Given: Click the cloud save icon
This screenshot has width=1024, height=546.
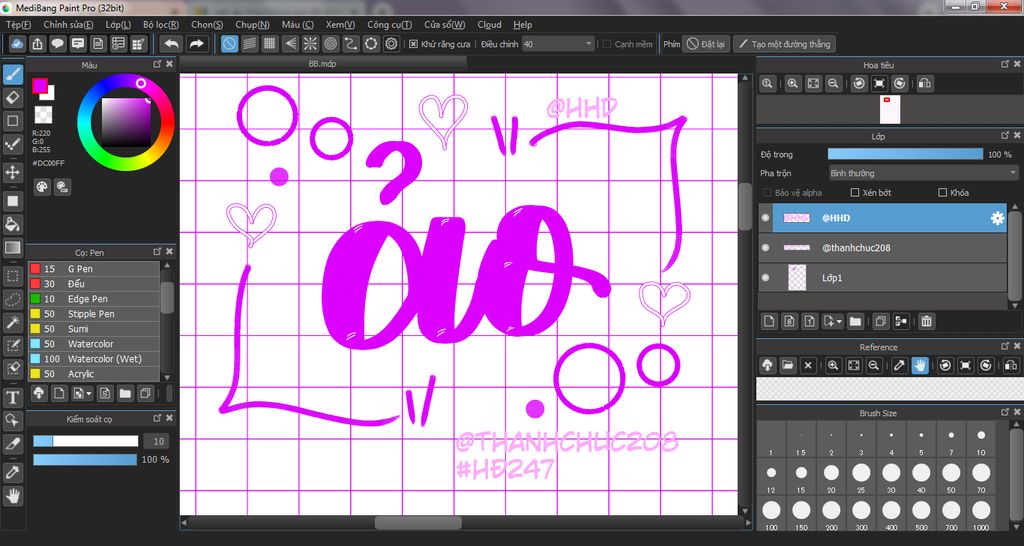Looking at the screenshot, I should pos(18,44).
